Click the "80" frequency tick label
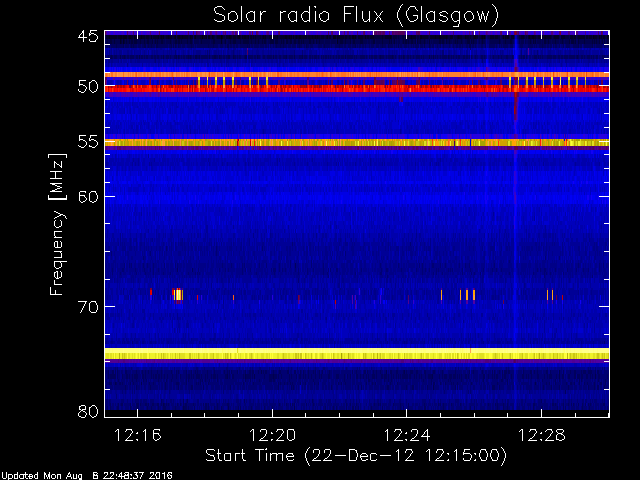The width and height of the screenshot is (640, 480). [88, 411]
